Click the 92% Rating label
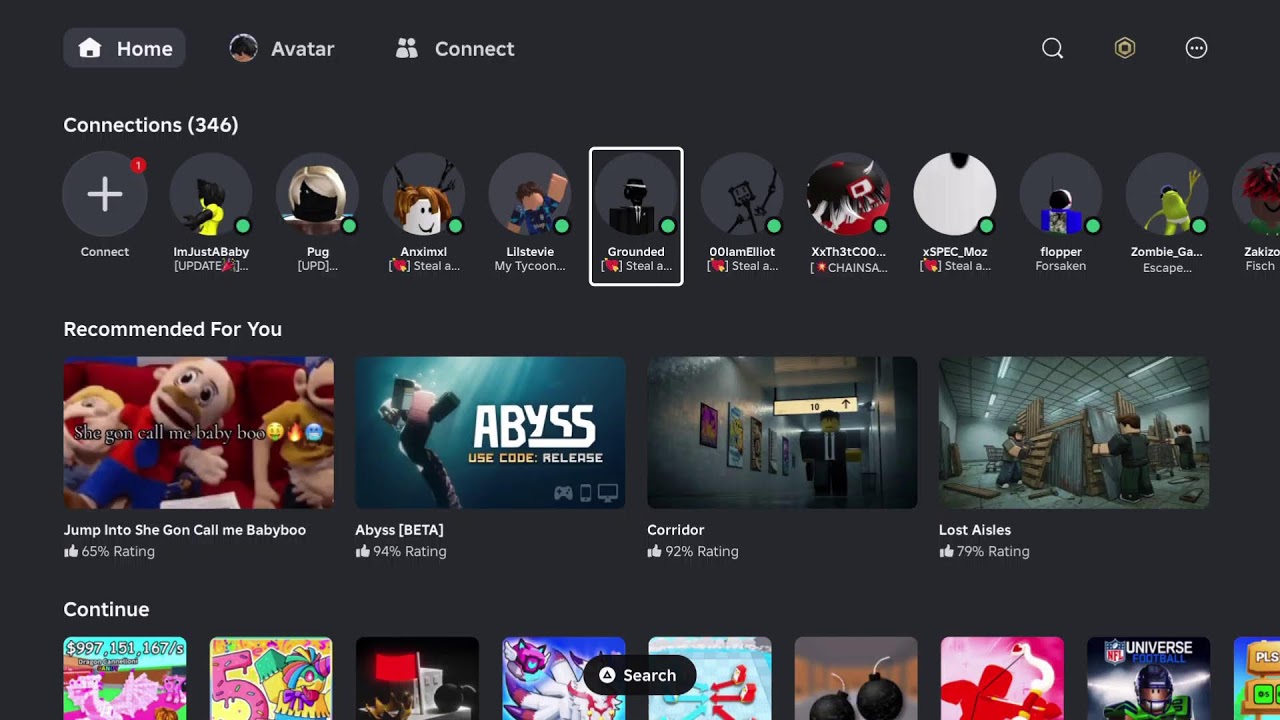The height and width of the screenshot is (720, 1280). pos(693,551)
